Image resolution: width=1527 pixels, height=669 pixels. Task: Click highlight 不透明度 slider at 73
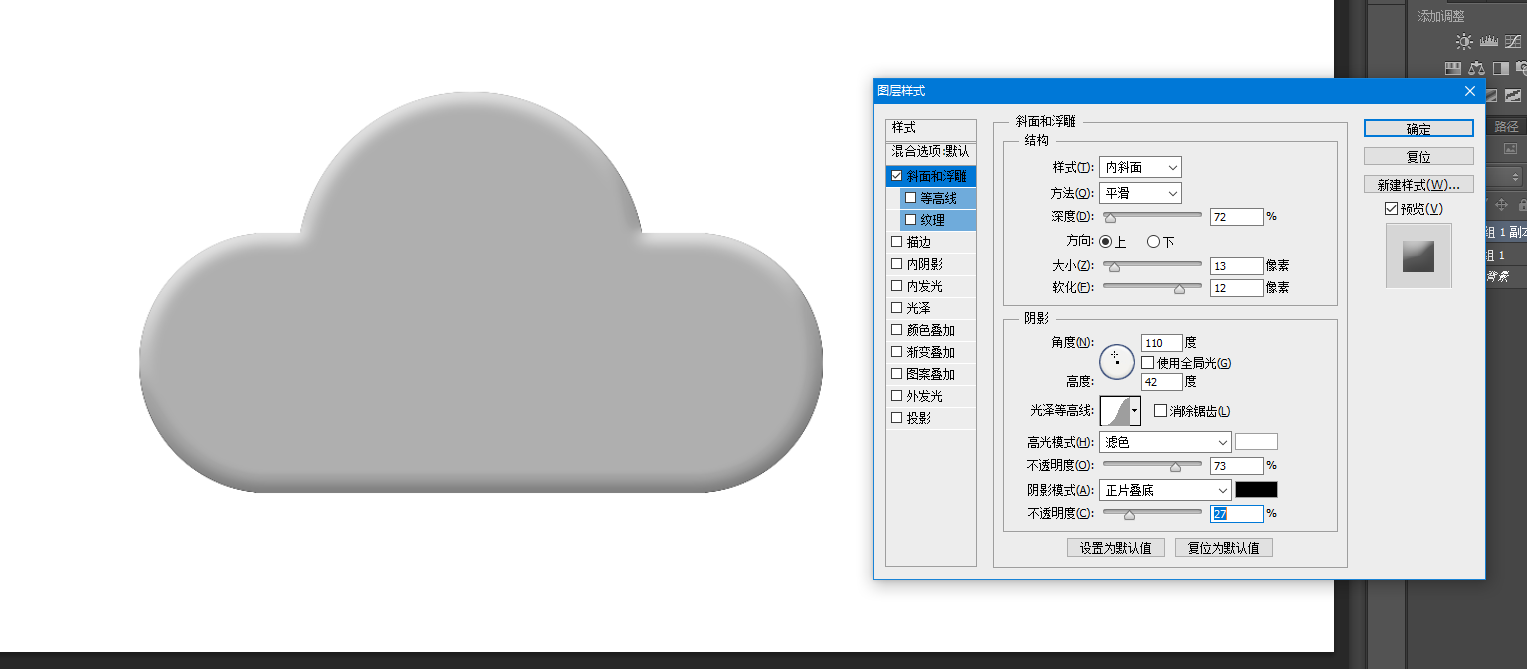coord(1175,466)
